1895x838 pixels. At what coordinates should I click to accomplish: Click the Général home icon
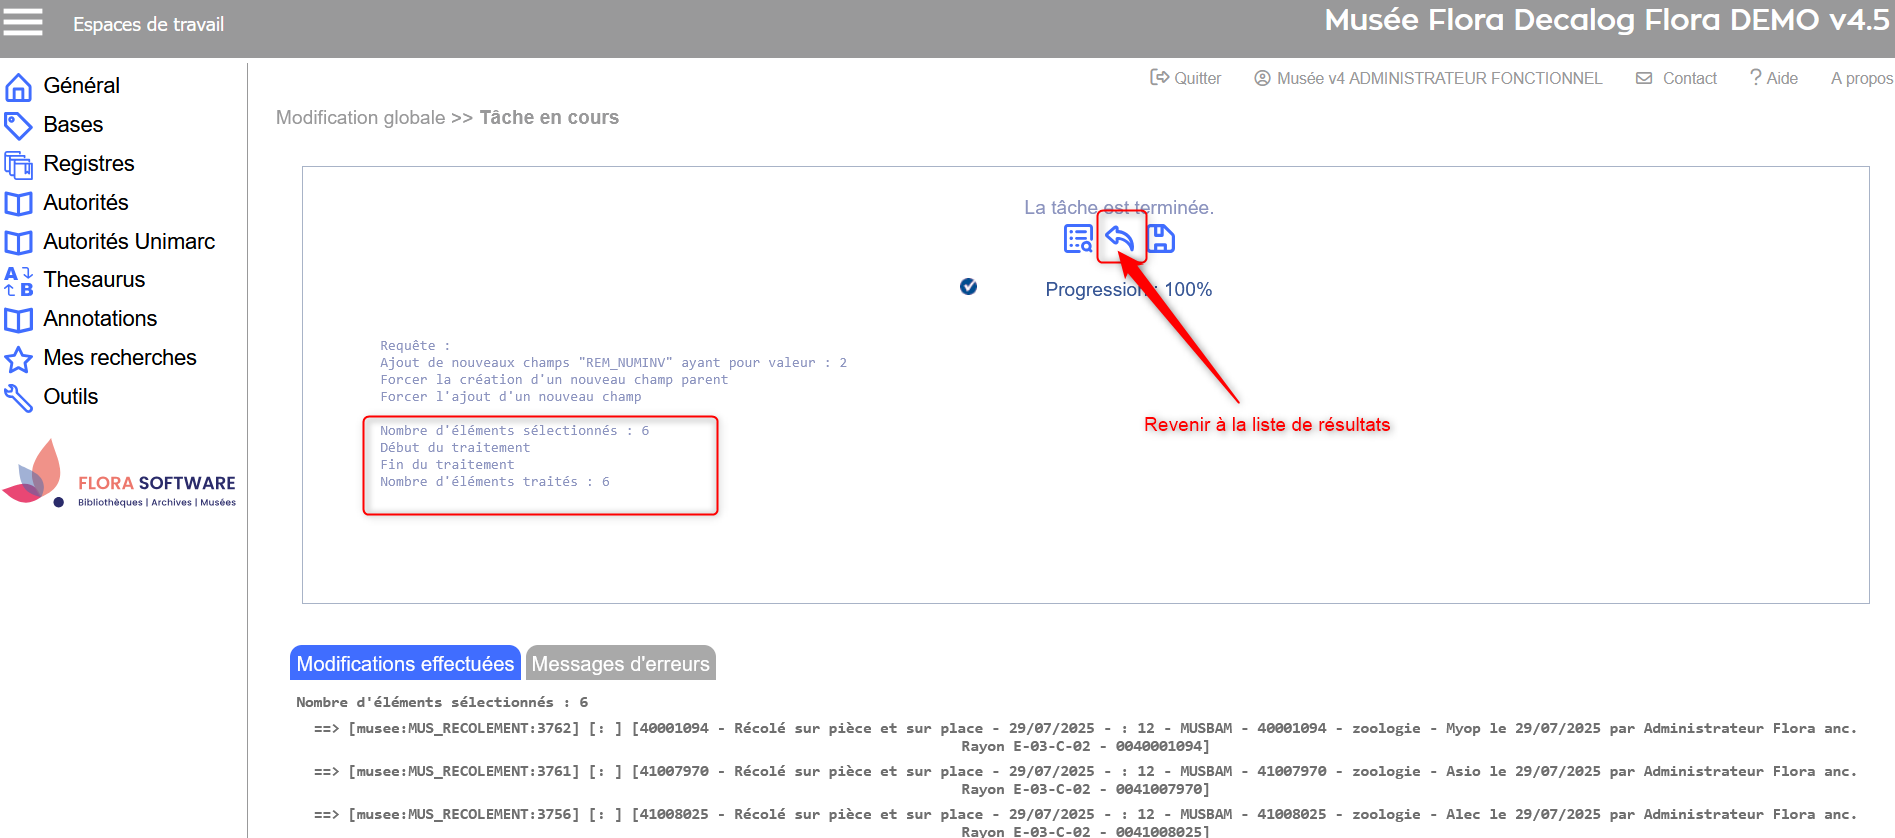(18, 87)
